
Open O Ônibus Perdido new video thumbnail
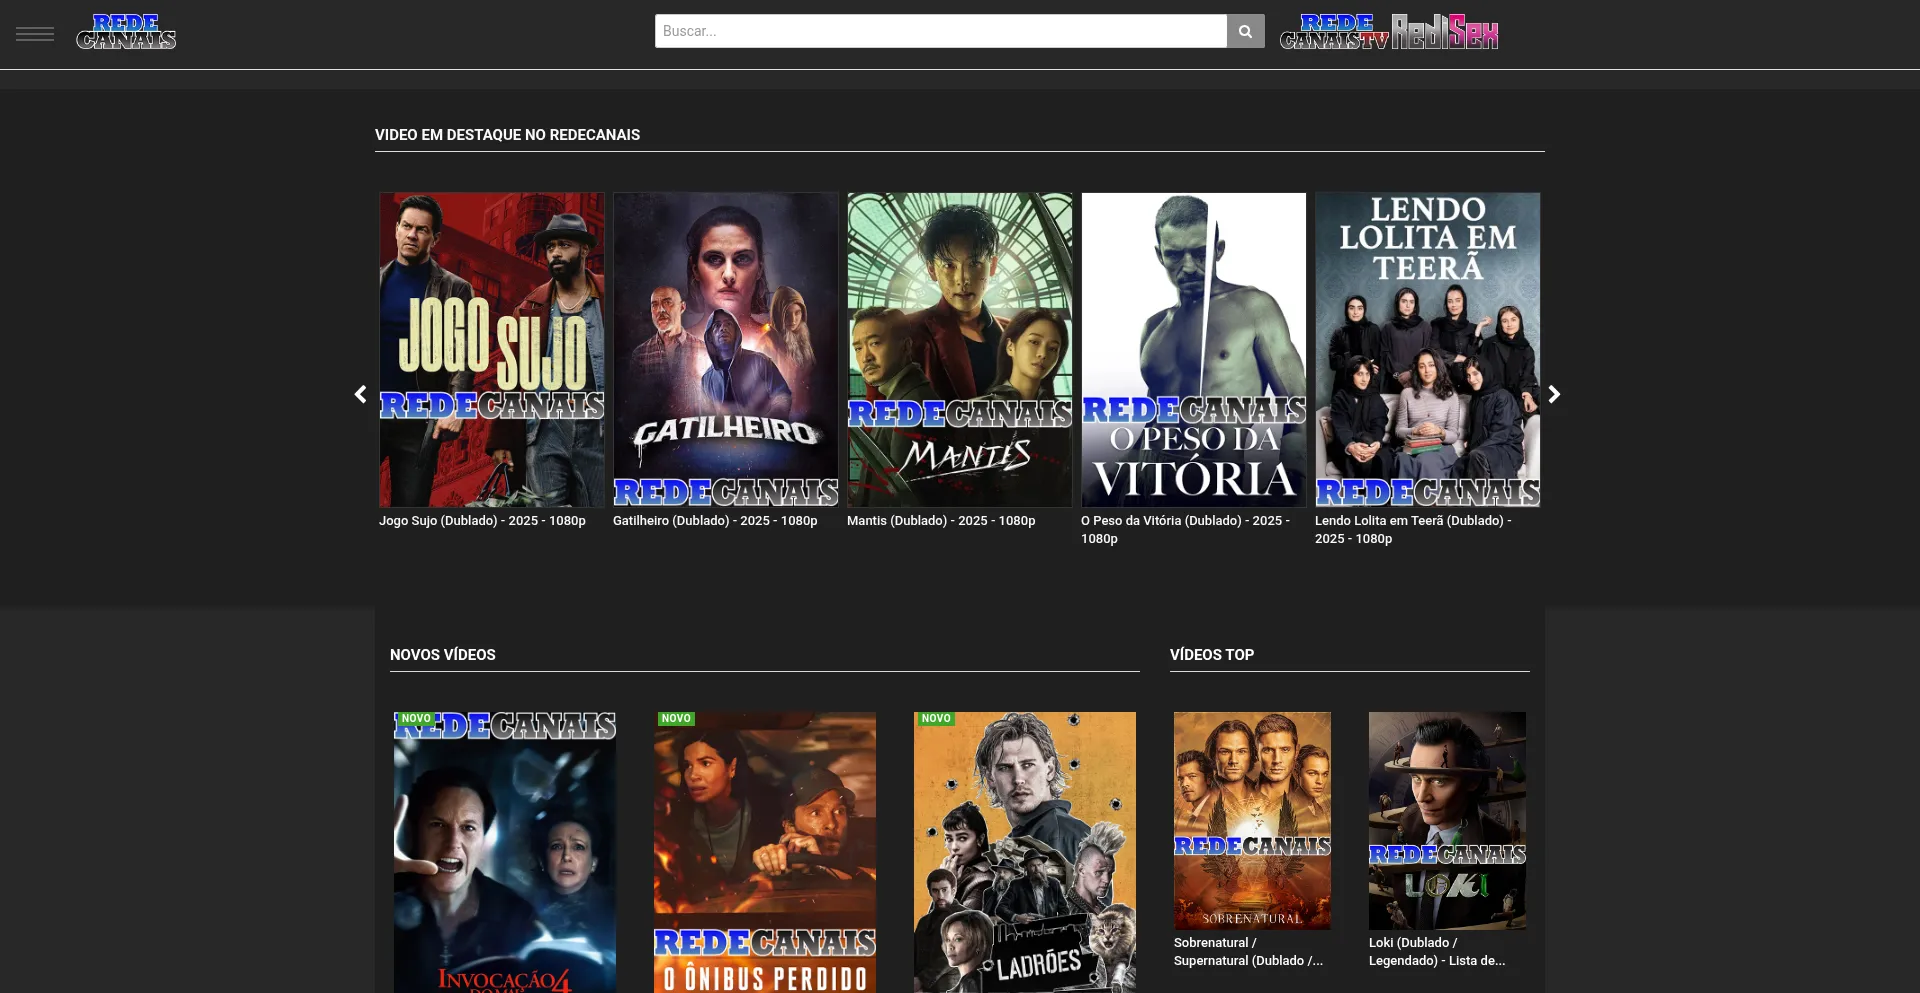[x=765, y=852]
